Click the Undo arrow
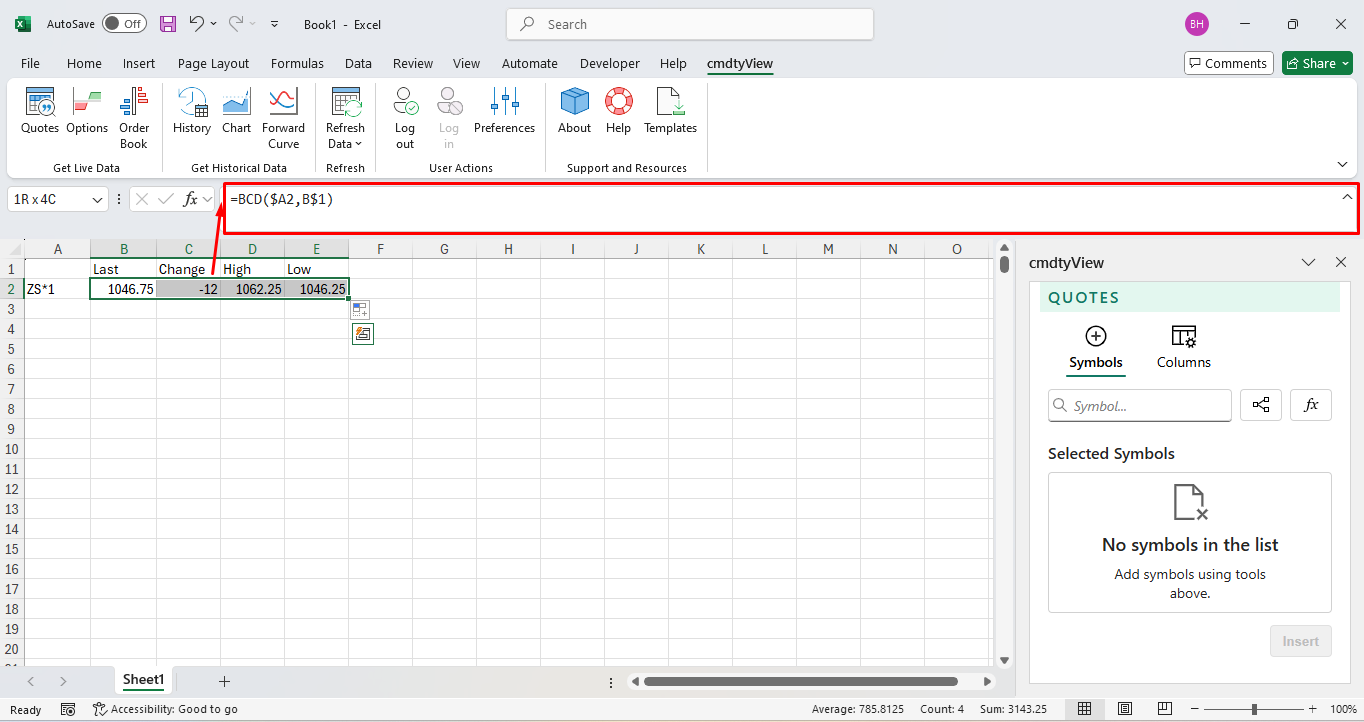1364x722 pixels. (197, 24)
